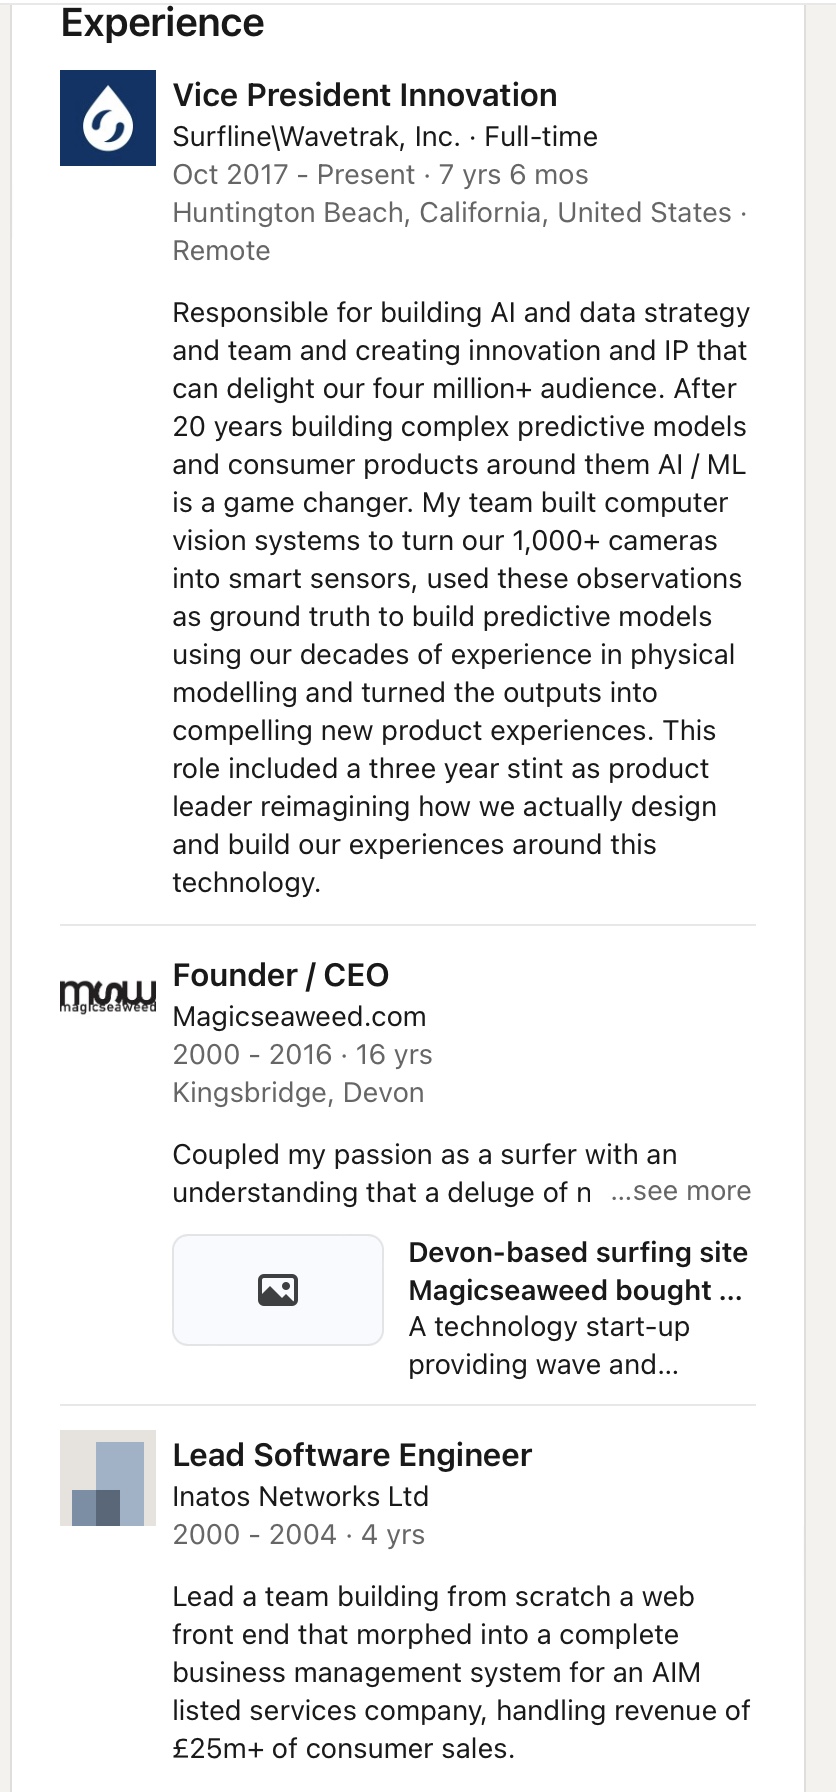Click Inatos Networks Ltd company name
Image resolution: width=836 pixels, height=1792 pixels.
(x=300, y=1497)
